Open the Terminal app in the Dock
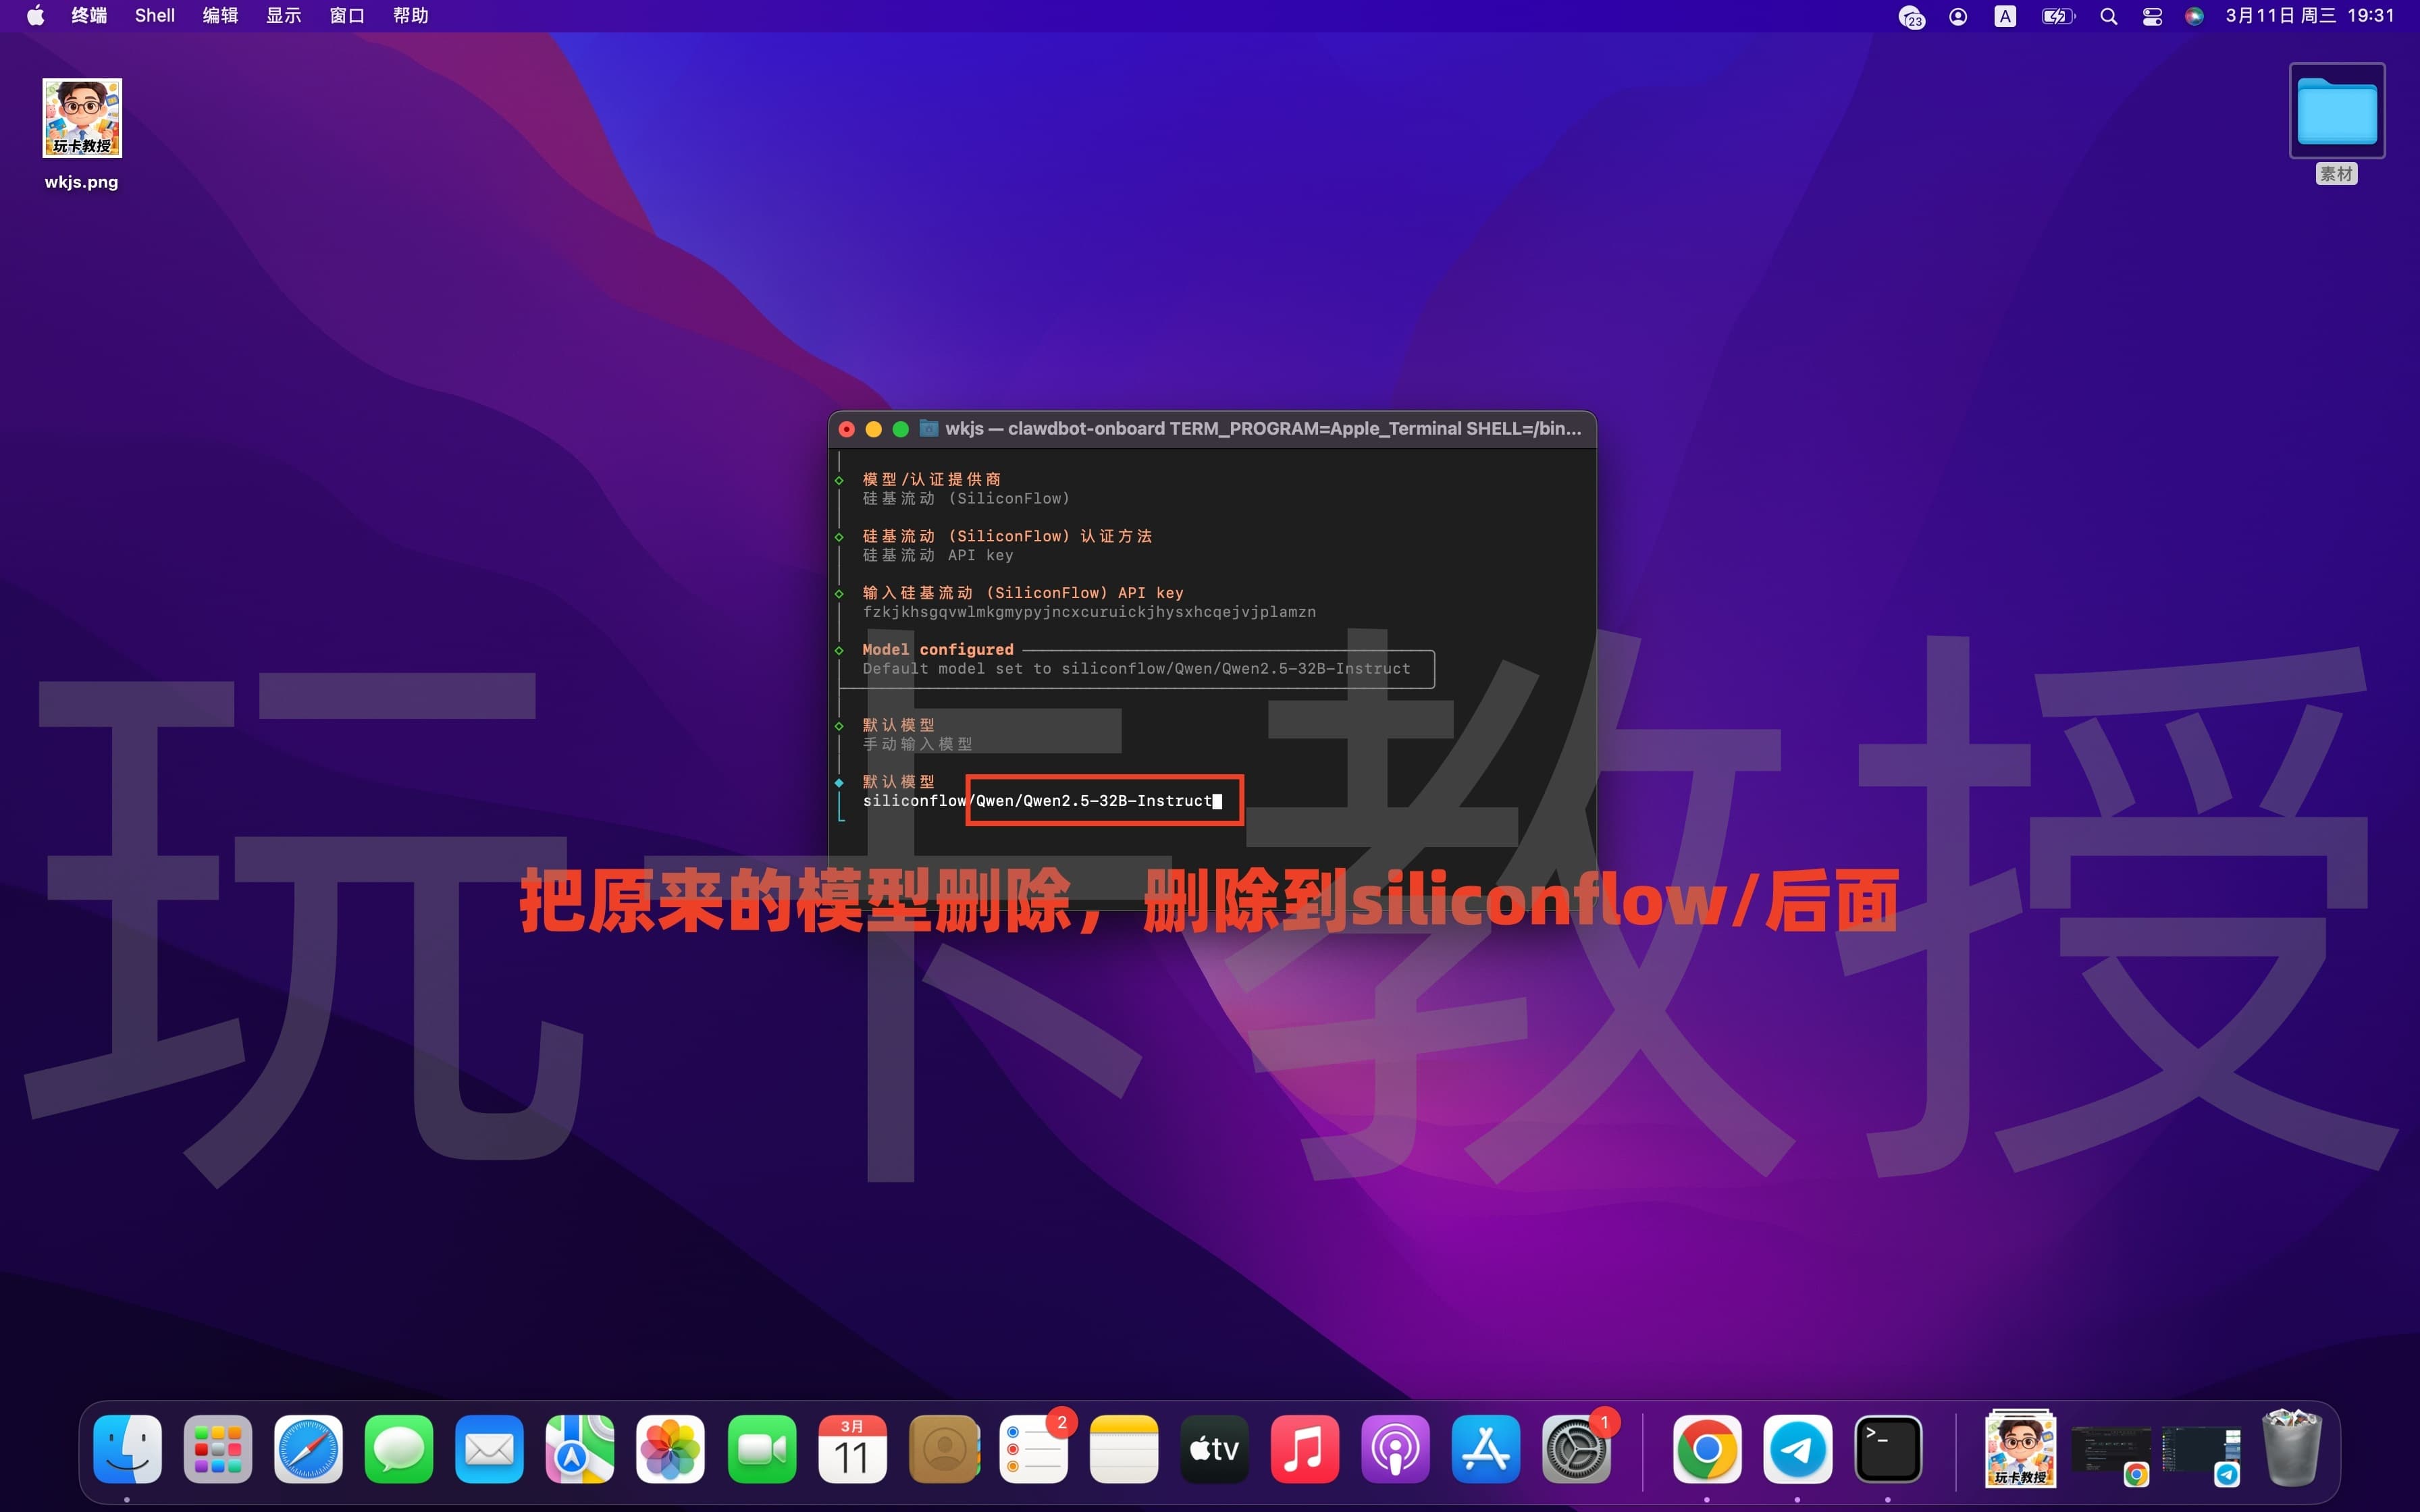 point(1889,1448)
